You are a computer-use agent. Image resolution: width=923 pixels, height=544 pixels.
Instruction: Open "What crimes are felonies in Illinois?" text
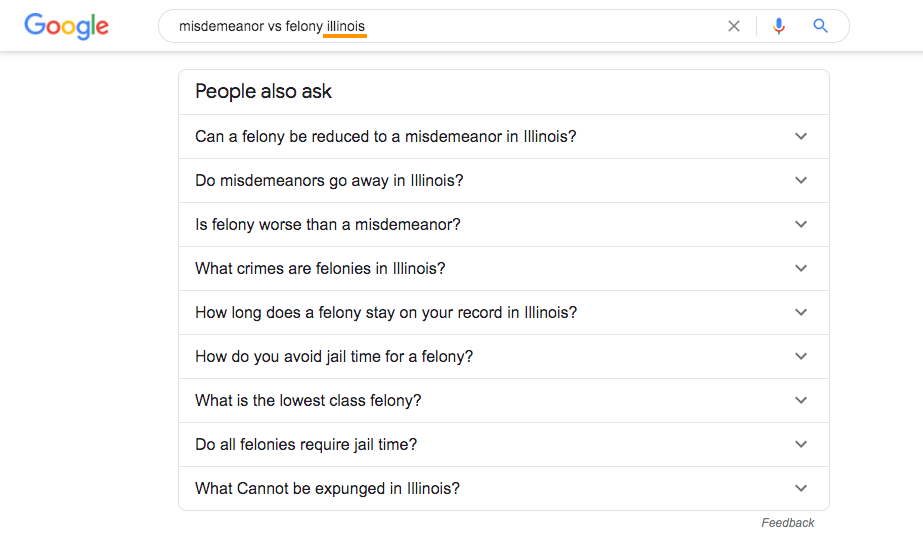(320, 268)
